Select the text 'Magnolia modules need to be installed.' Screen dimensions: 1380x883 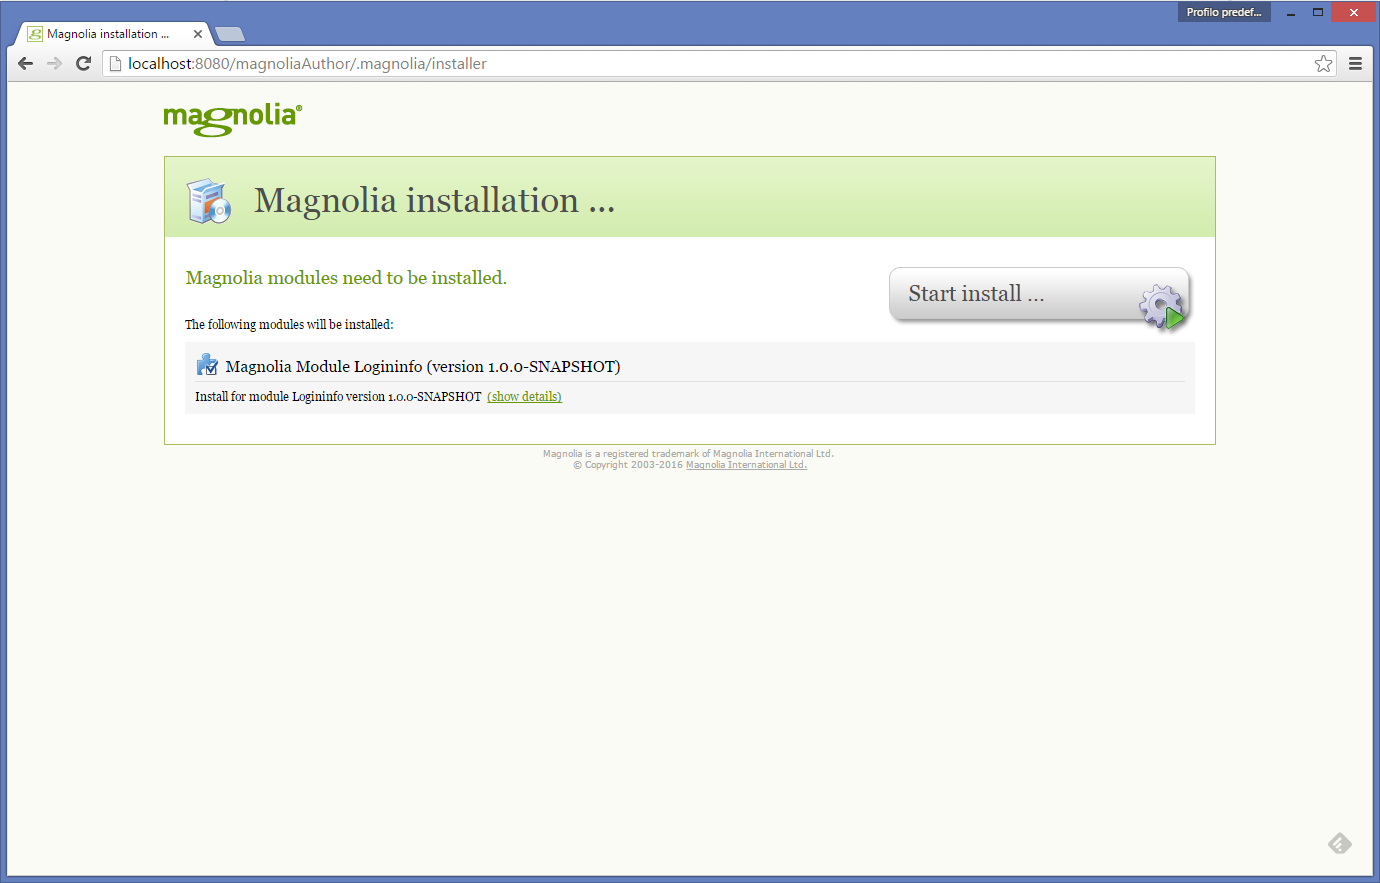point(346,278)
